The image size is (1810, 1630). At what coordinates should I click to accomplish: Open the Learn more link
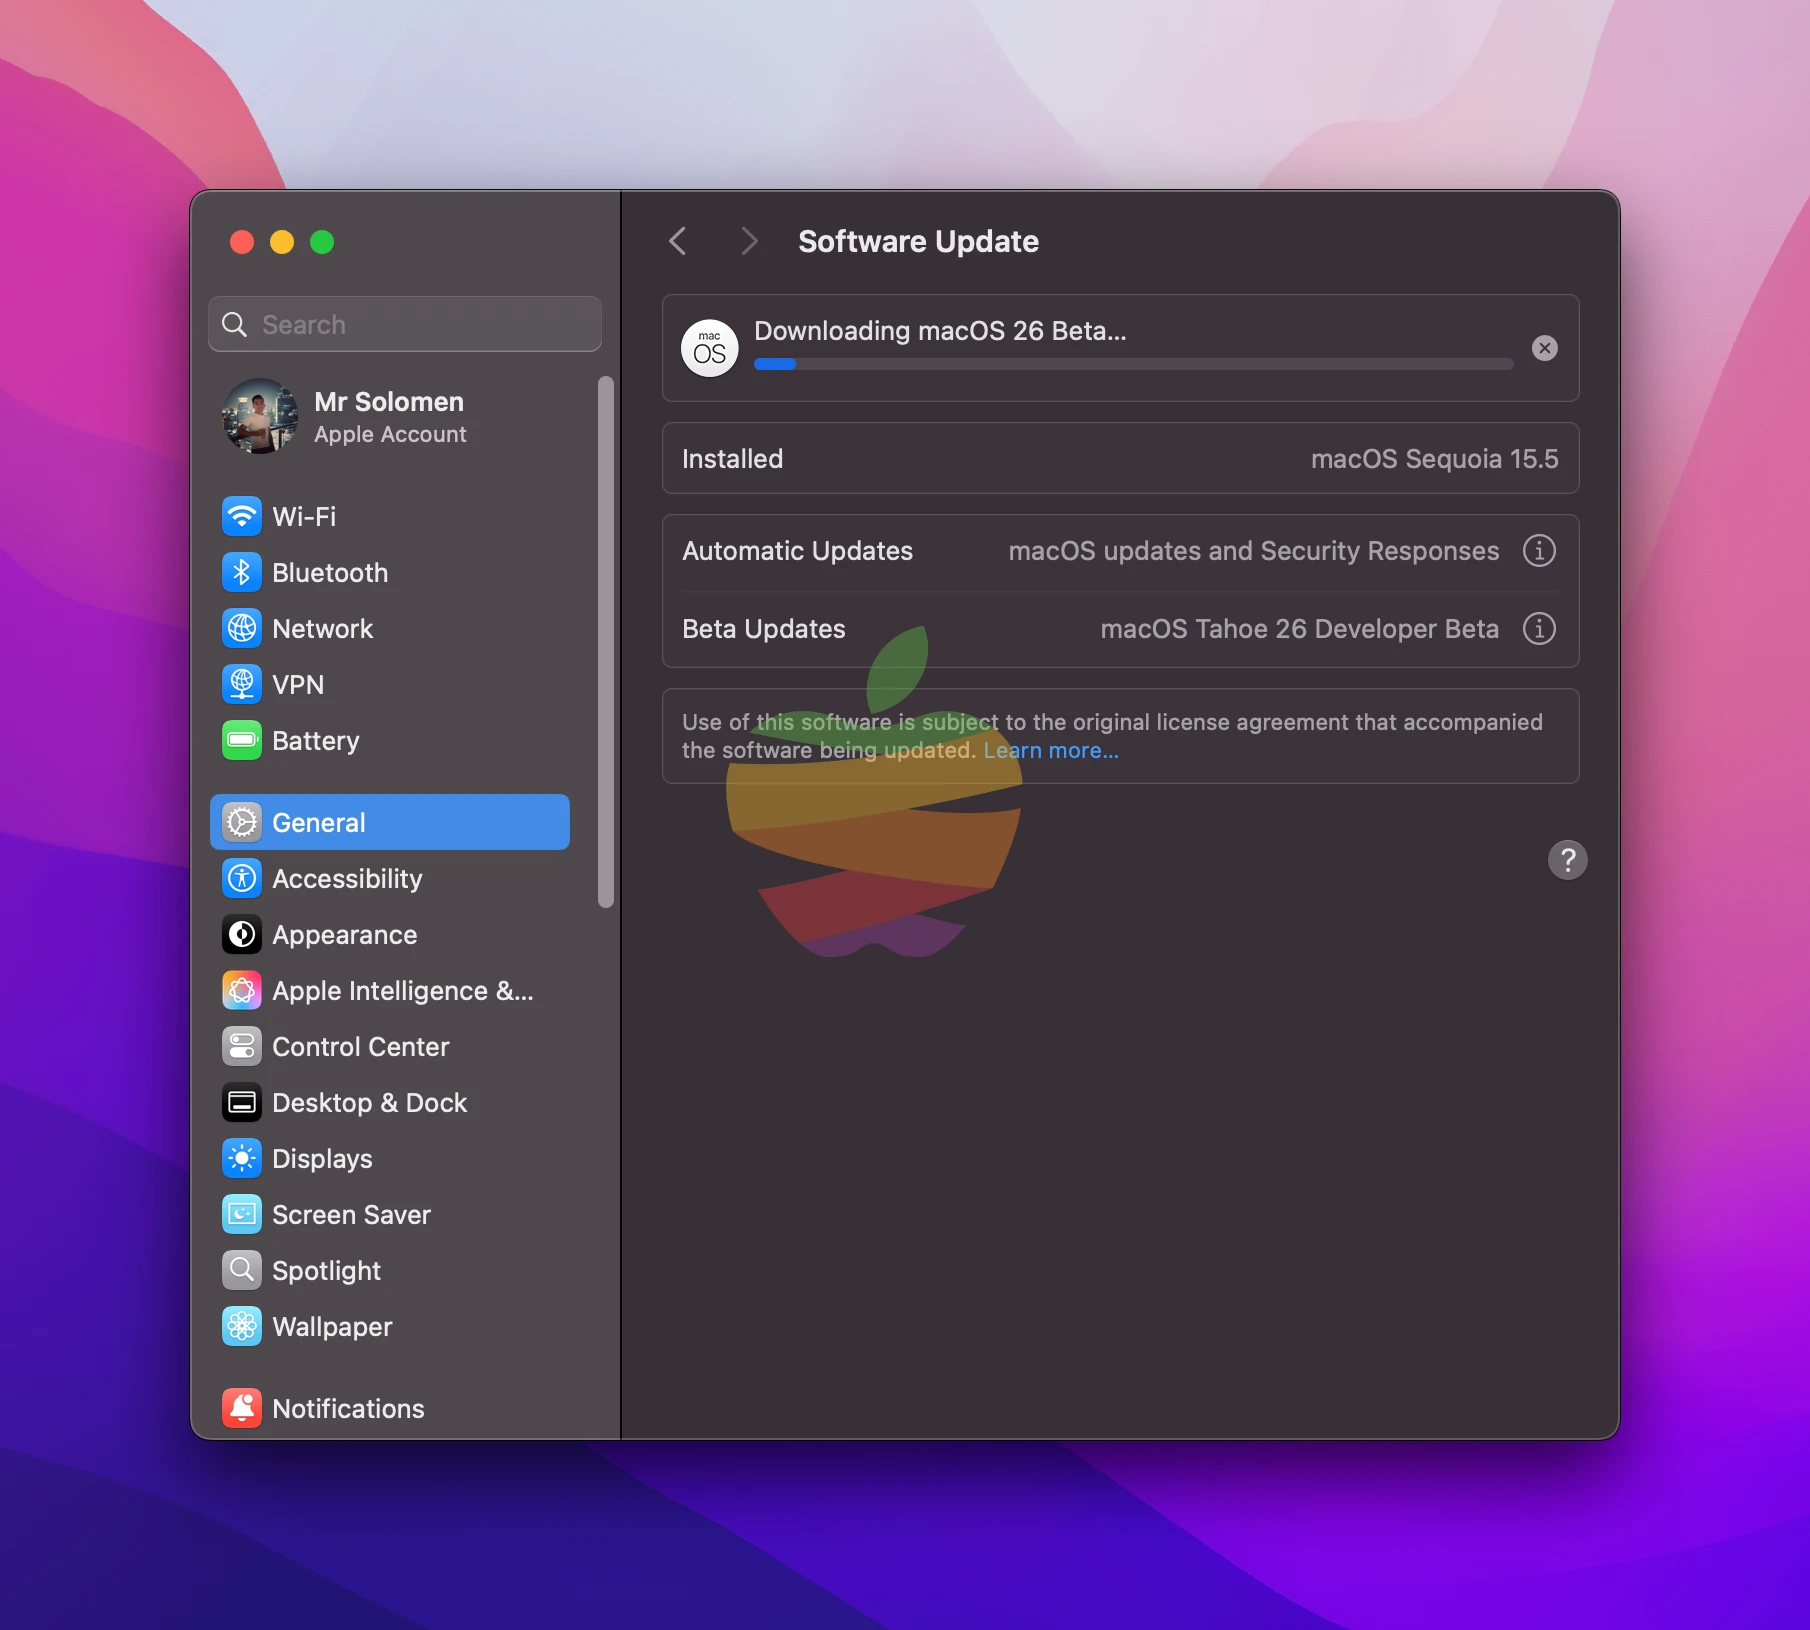click(1051, 751)
